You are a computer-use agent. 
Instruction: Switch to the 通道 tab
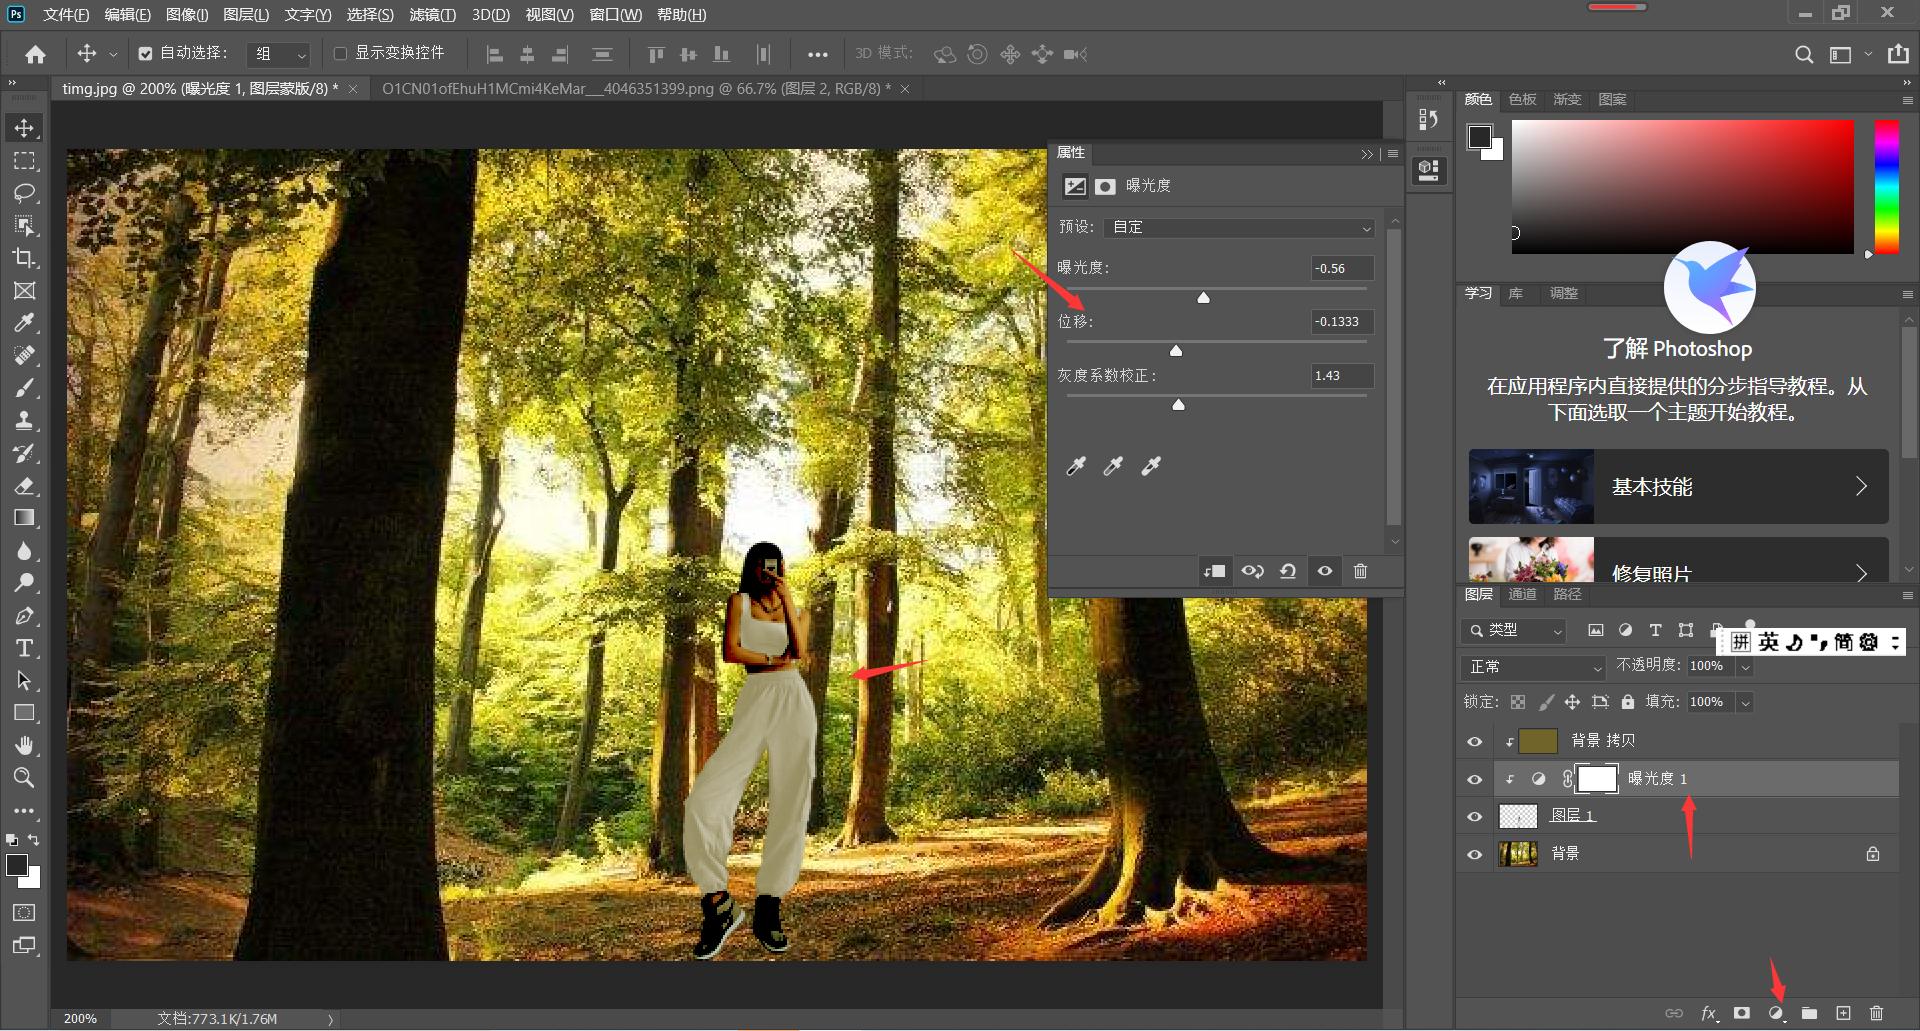1522,594
